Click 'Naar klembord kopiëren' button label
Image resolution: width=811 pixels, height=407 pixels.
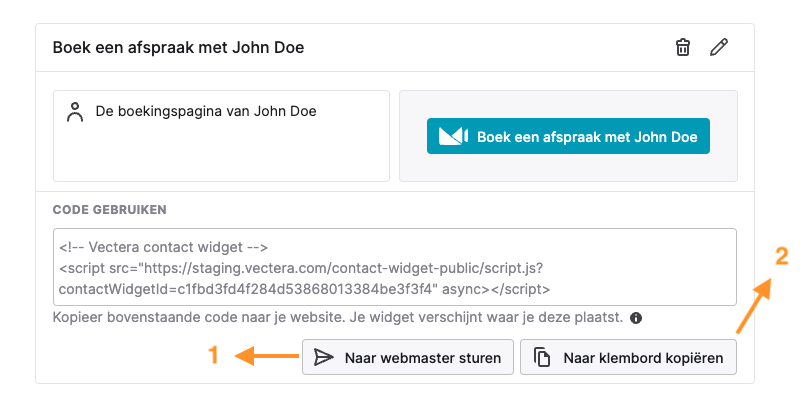643,357
